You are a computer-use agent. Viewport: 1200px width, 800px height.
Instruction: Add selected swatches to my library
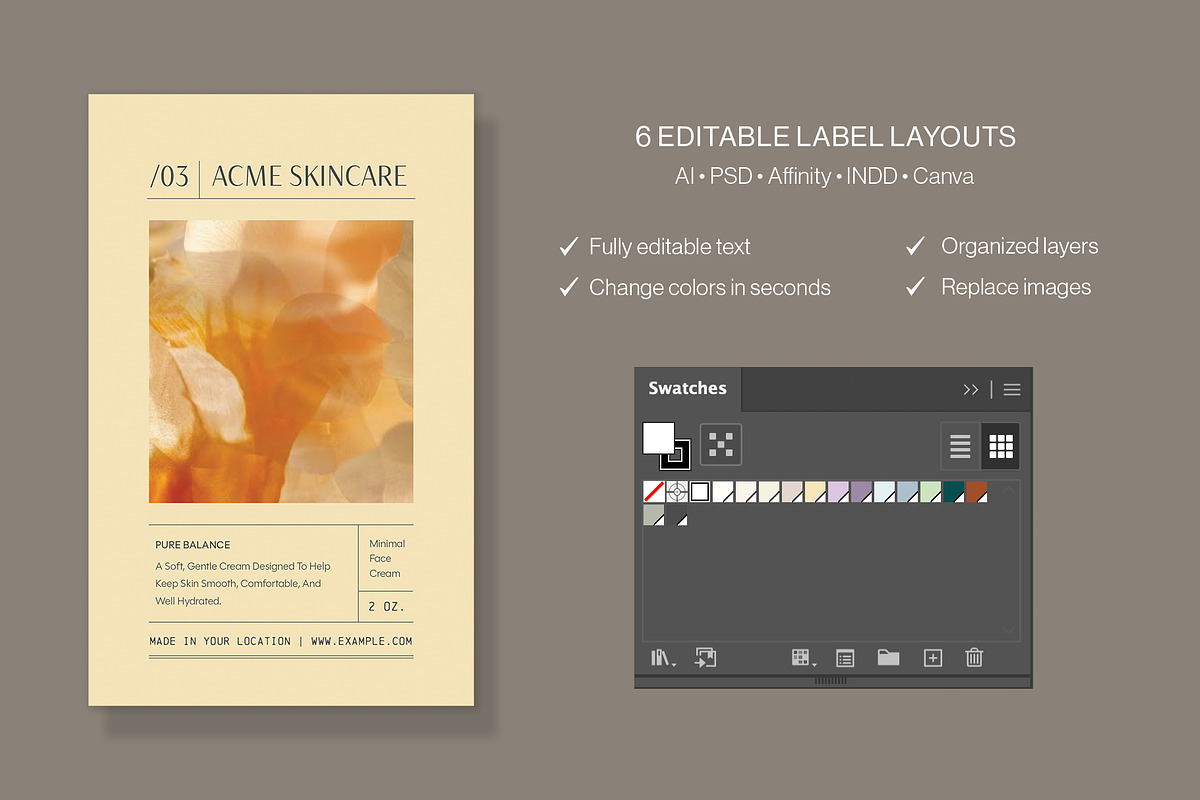pyautogui.click(x=706, y=657)
